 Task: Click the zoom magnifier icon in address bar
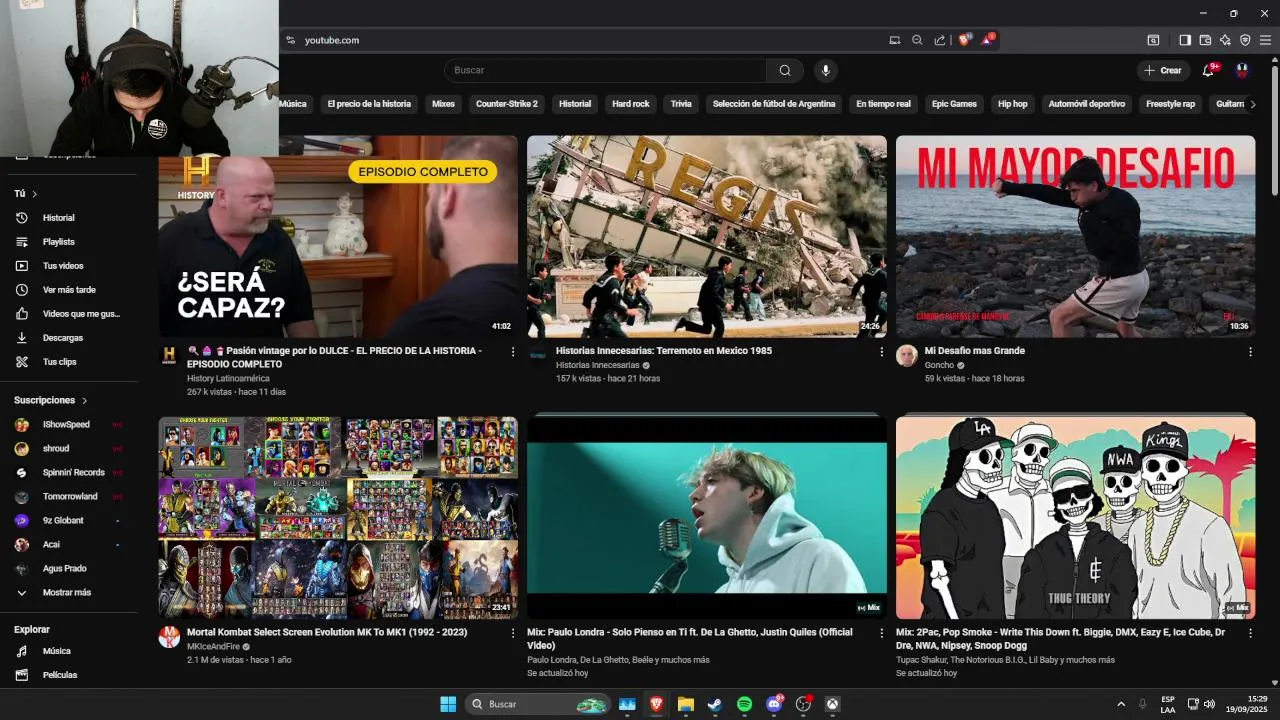coord(917,40)
